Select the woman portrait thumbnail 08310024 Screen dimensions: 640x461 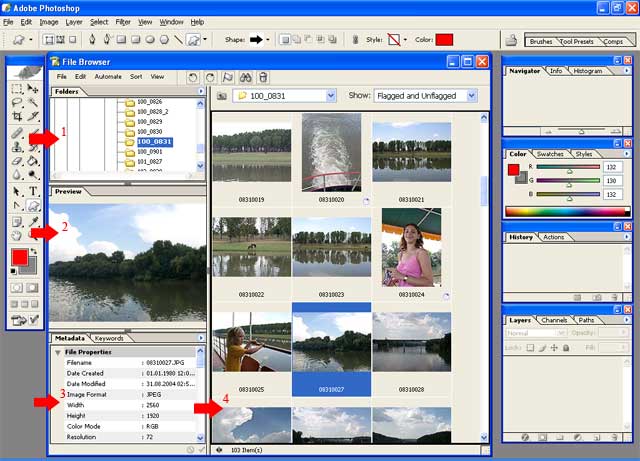[411, 247]
